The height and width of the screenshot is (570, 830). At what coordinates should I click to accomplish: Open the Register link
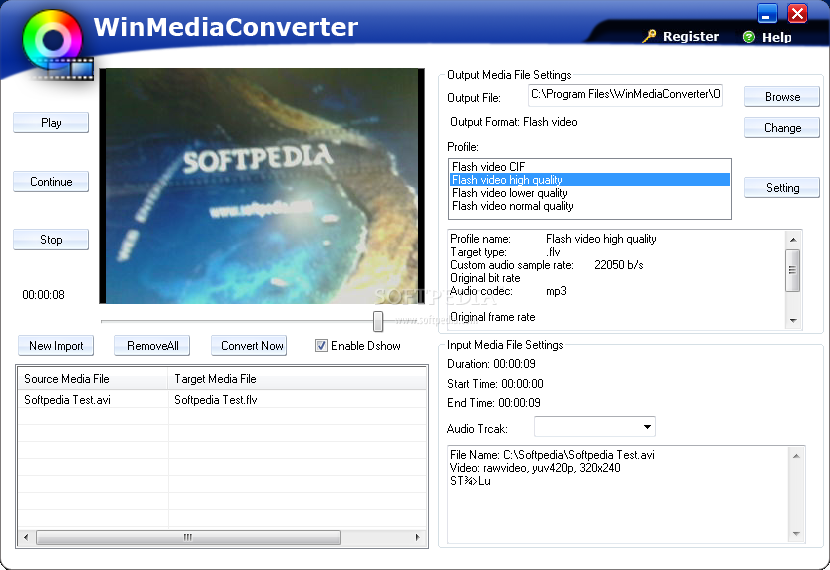coord(691,37)
